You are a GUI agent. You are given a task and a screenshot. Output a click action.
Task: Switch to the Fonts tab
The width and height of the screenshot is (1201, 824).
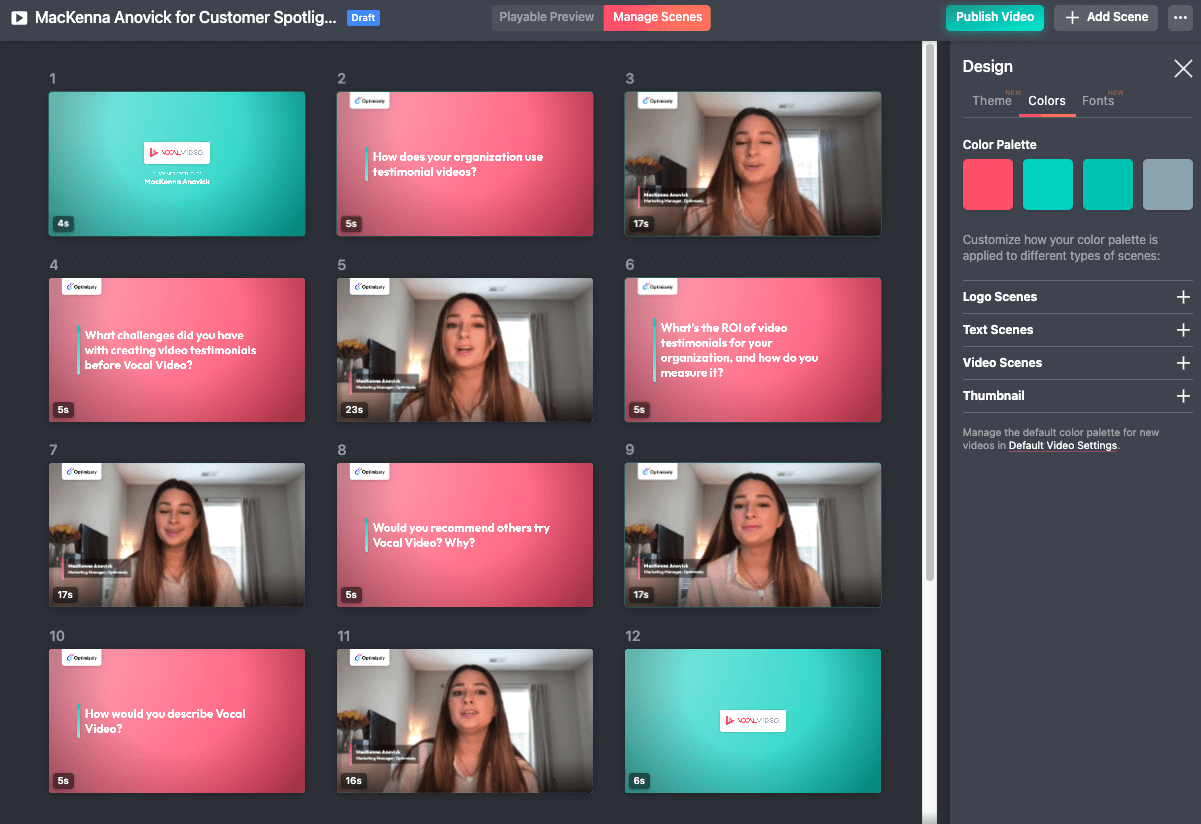pyautogui.click(x=1098, y=100)
